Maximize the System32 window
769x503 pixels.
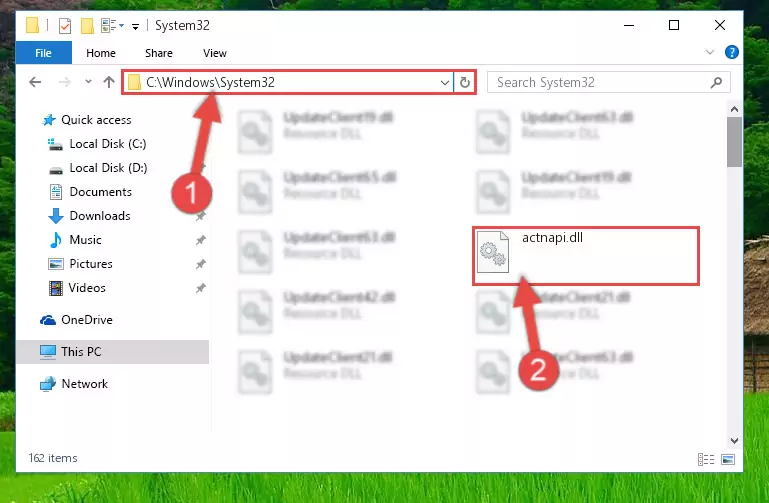point(674,25)
